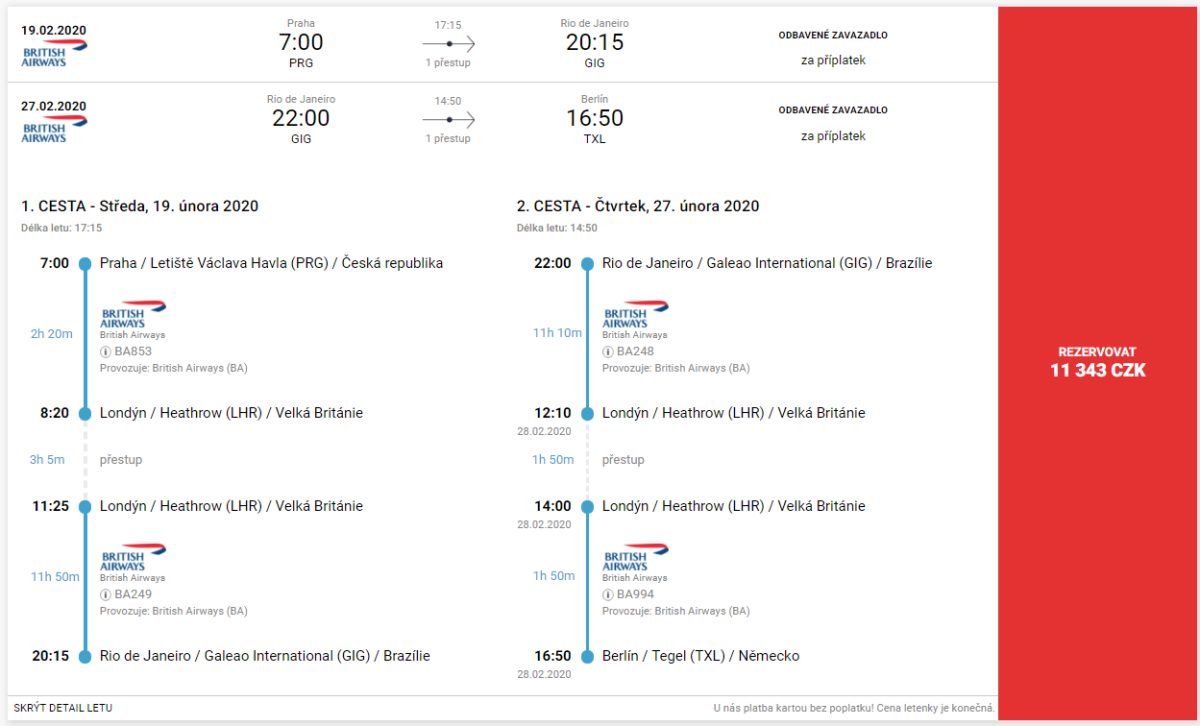Viewport: 1200px width, 726px height.
Task: Click the British Airways logo above BA249
Action: [x=133, y=557]
